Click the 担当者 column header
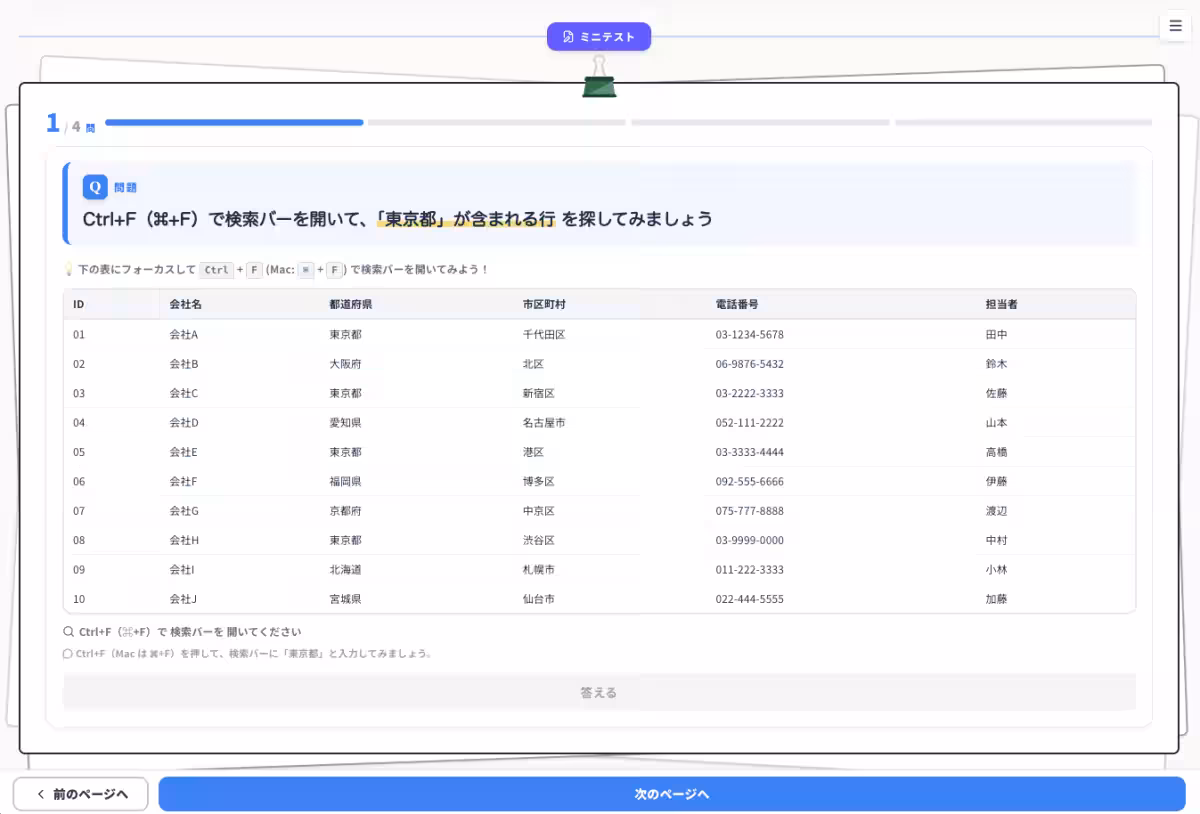Screen dimensions: 1200x814 point(1002,304)
